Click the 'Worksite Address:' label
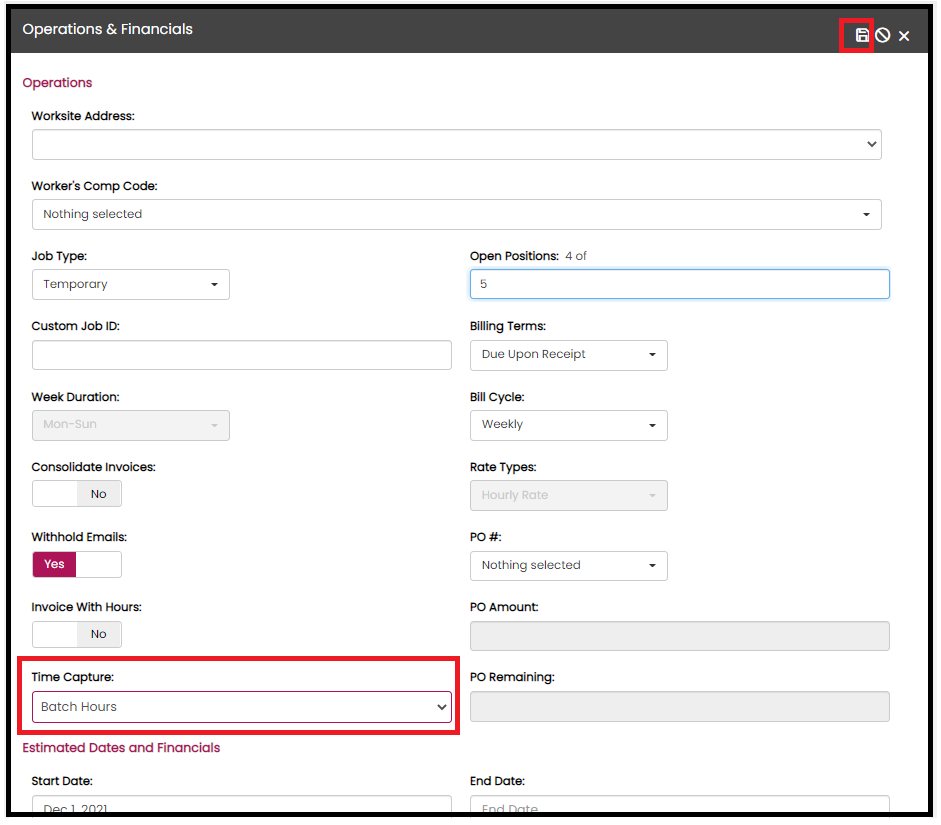This screenshot has height=825, width=941. tap(83, 116)
